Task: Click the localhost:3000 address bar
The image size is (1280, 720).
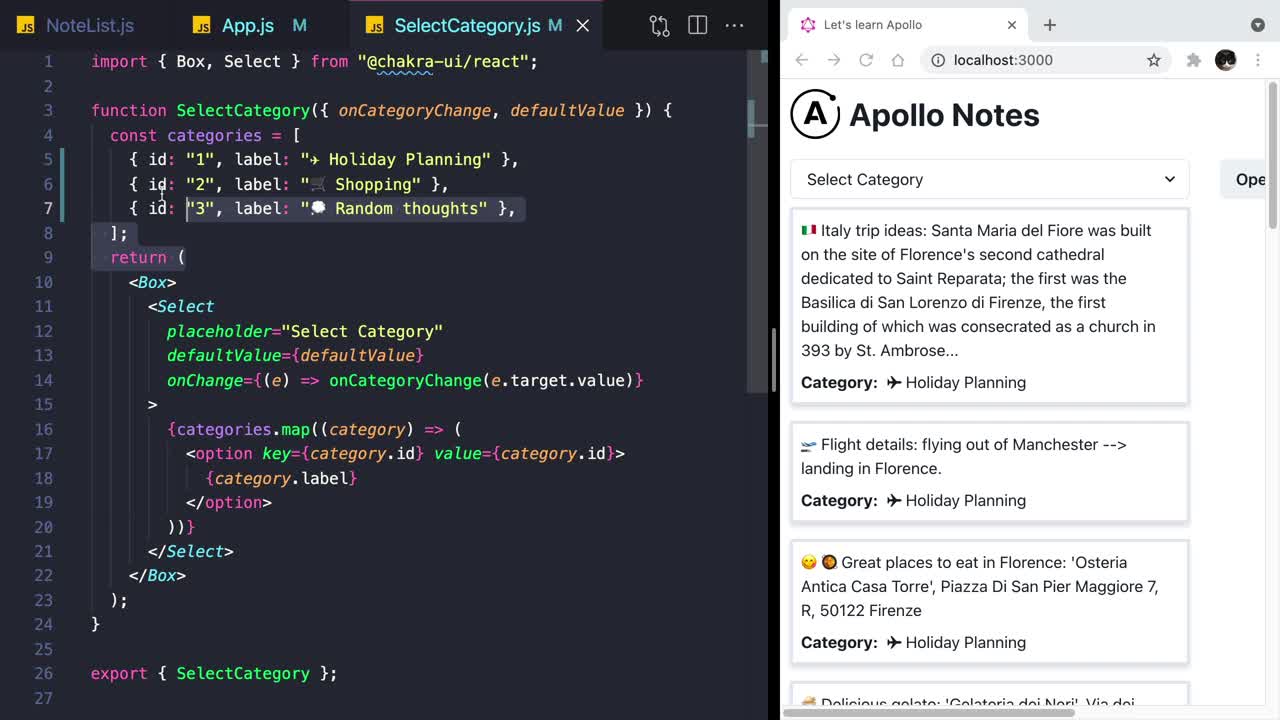Action: click(1040, 60)
